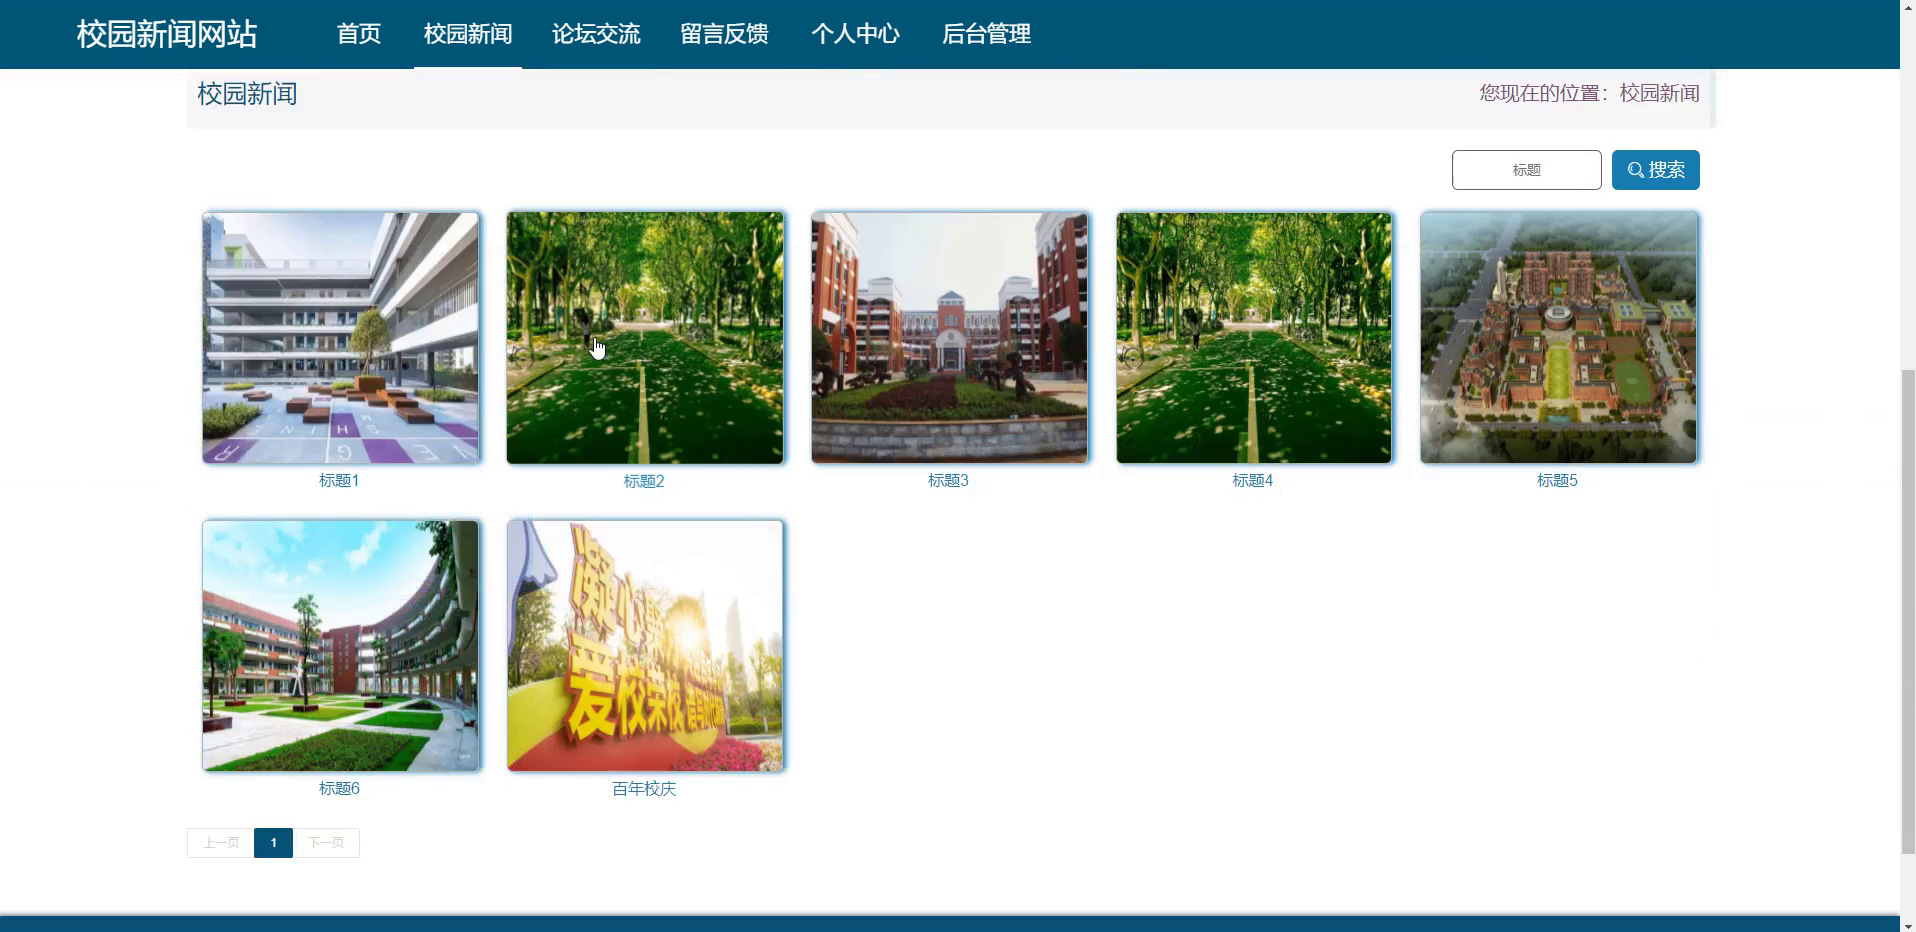Open the thumbnail image for 标题6
Viewport: 1916px width, 932px height.
[341, 646]
